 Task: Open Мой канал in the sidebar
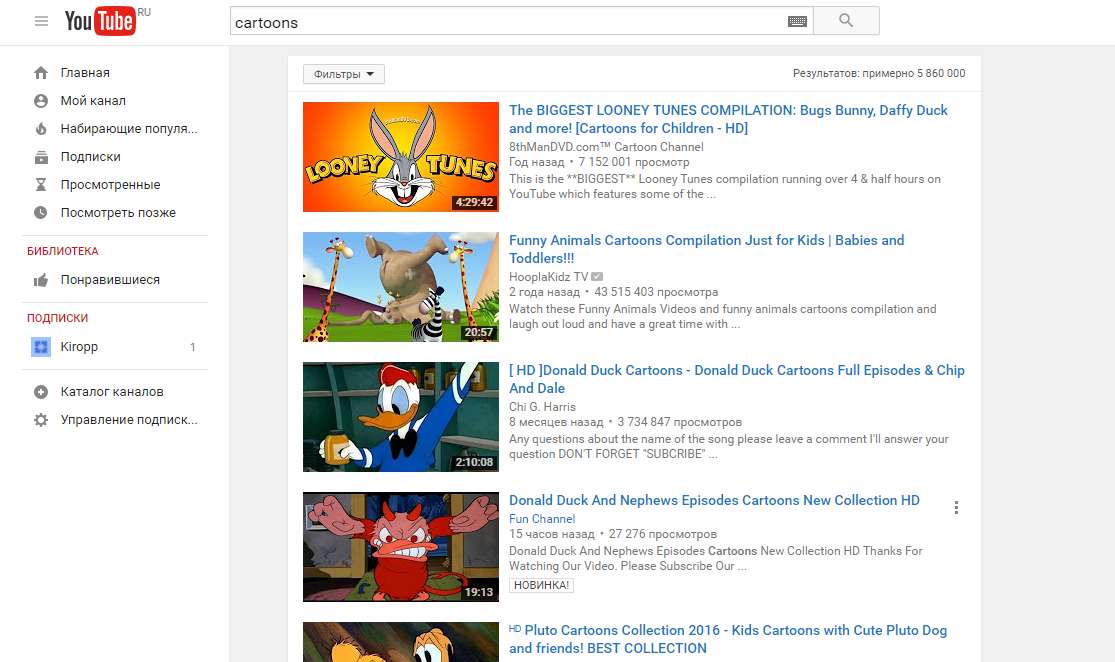pyautogui.click(x=93, y=101)
